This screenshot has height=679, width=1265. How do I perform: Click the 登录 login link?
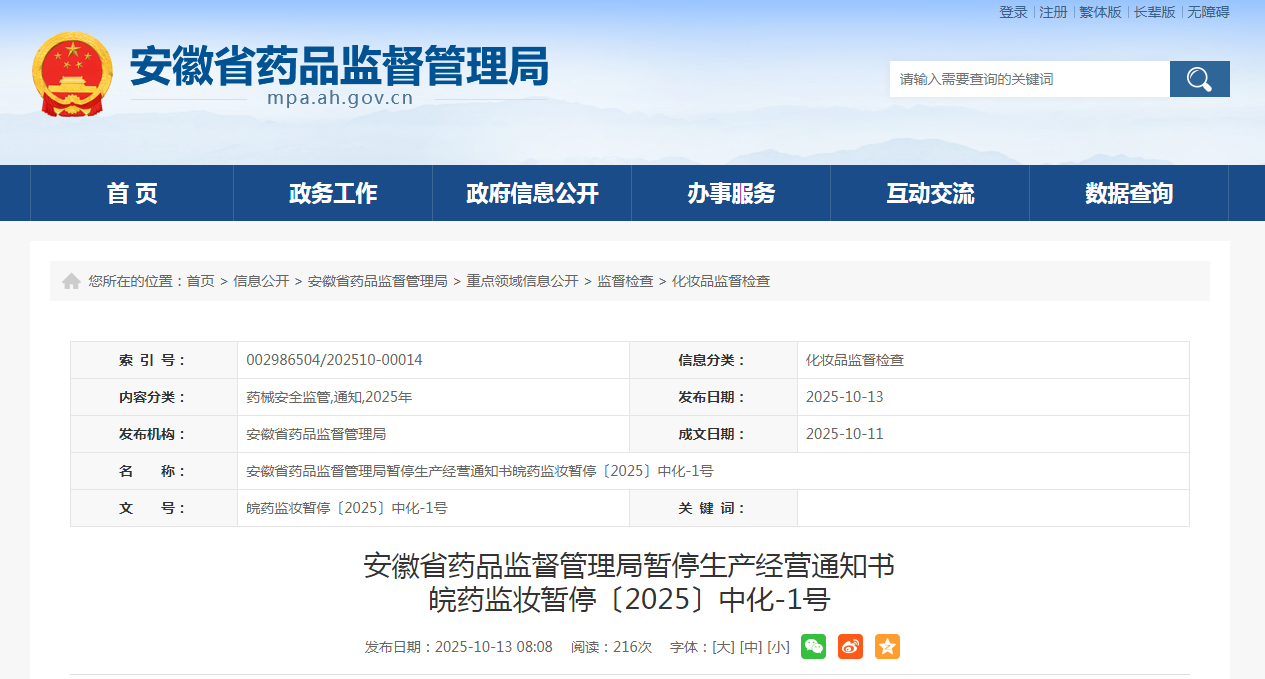point(1013,12)
